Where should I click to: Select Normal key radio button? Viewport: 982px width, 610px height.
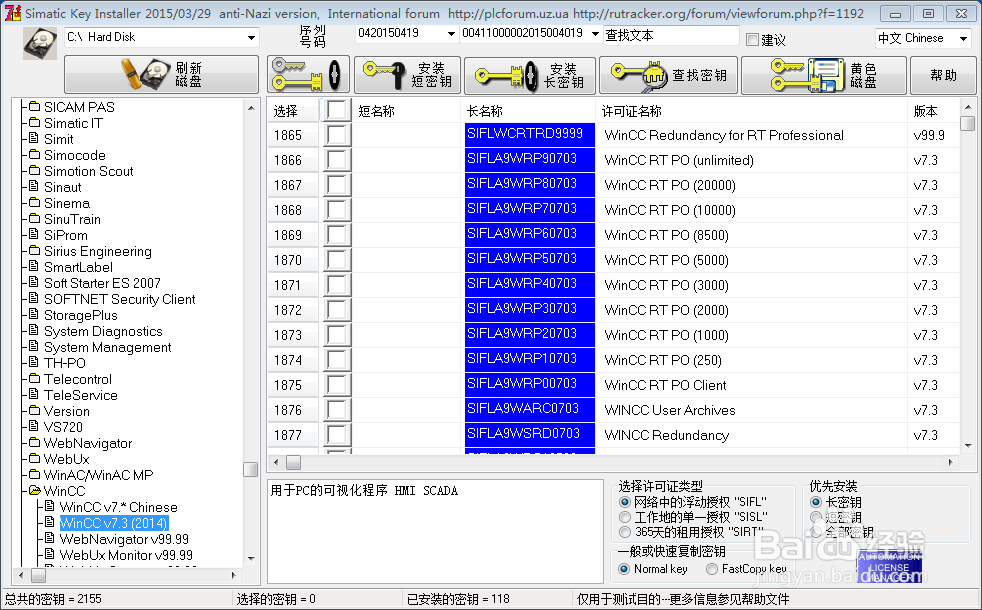(x=624, y=569)
